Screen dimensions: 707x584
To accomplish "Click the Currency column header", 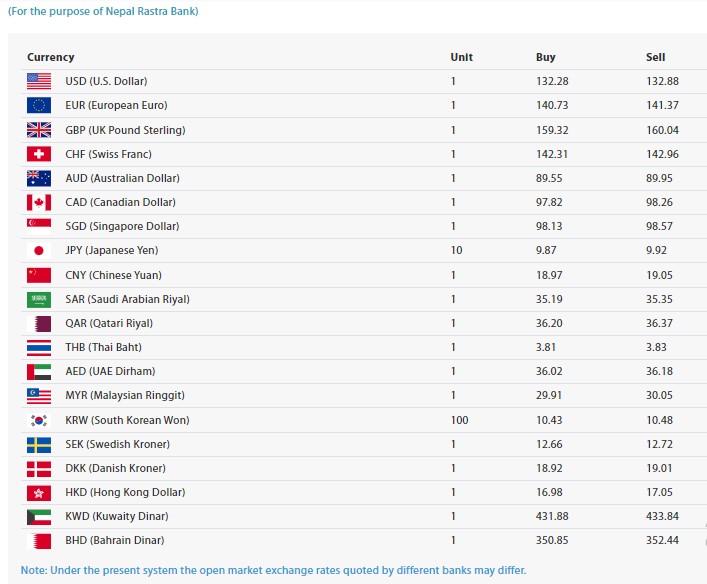I will click(50, 57).
